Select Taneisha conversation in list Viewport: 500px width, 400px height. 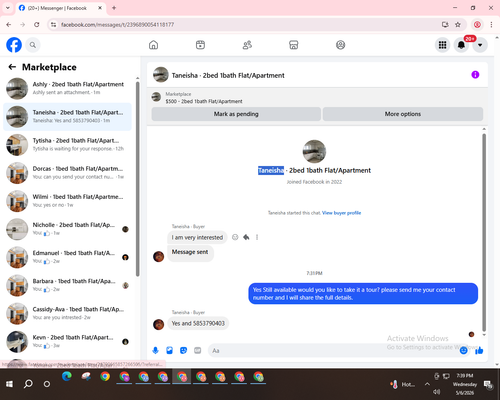point(67,117)
